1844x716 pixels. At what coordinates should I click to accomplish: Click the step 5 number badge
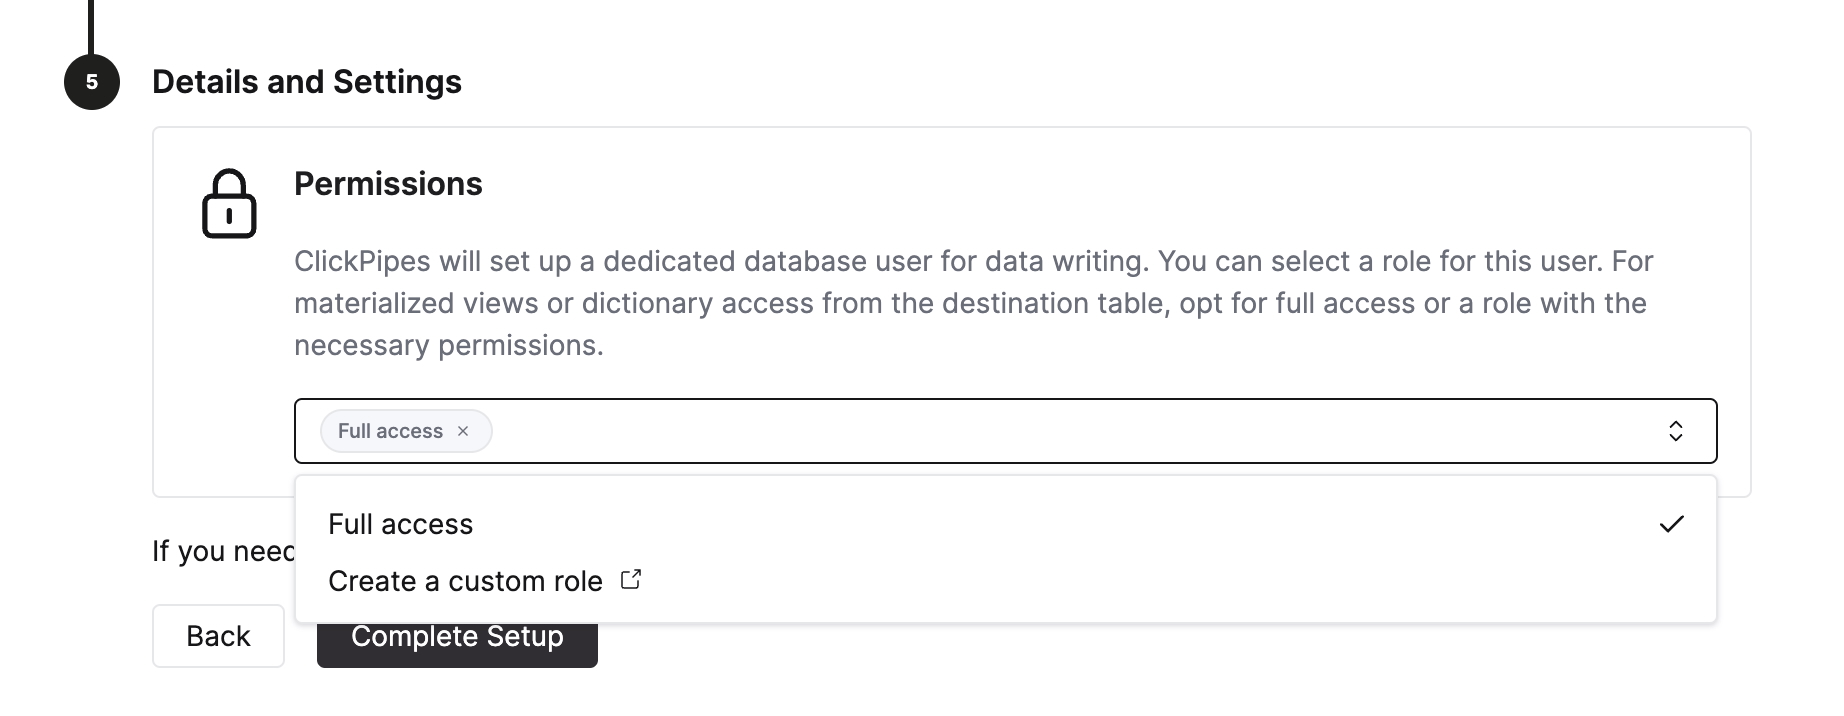92,81
